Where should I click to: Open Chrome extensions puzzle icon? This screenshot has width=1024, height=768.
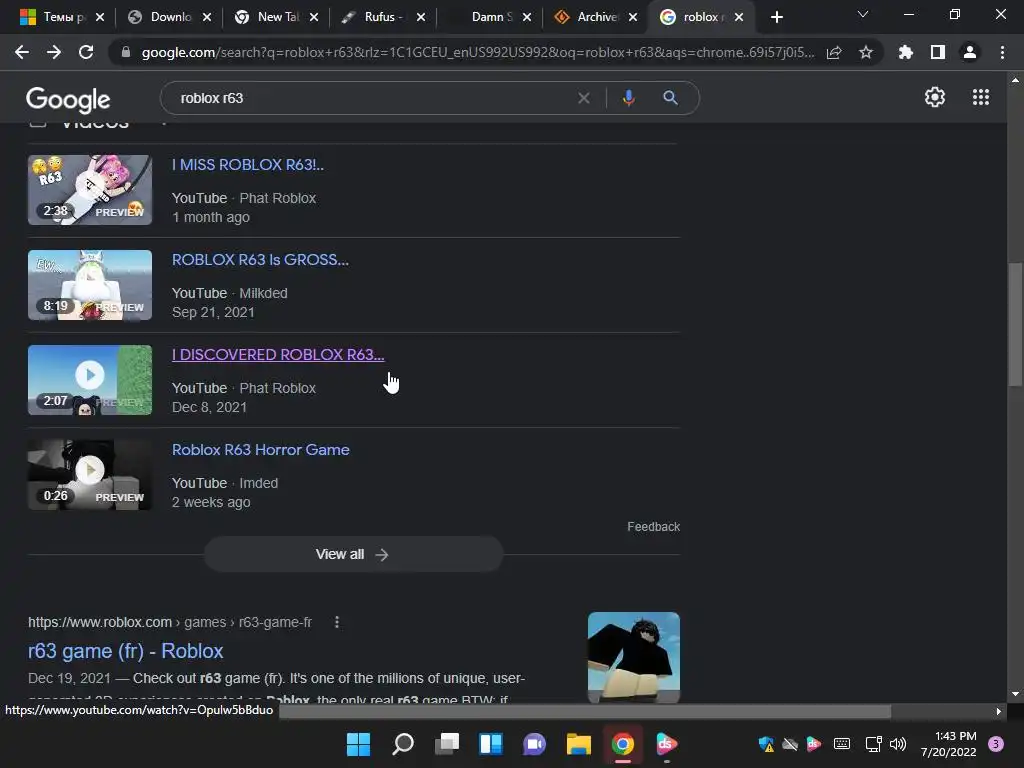click(906, 52)
